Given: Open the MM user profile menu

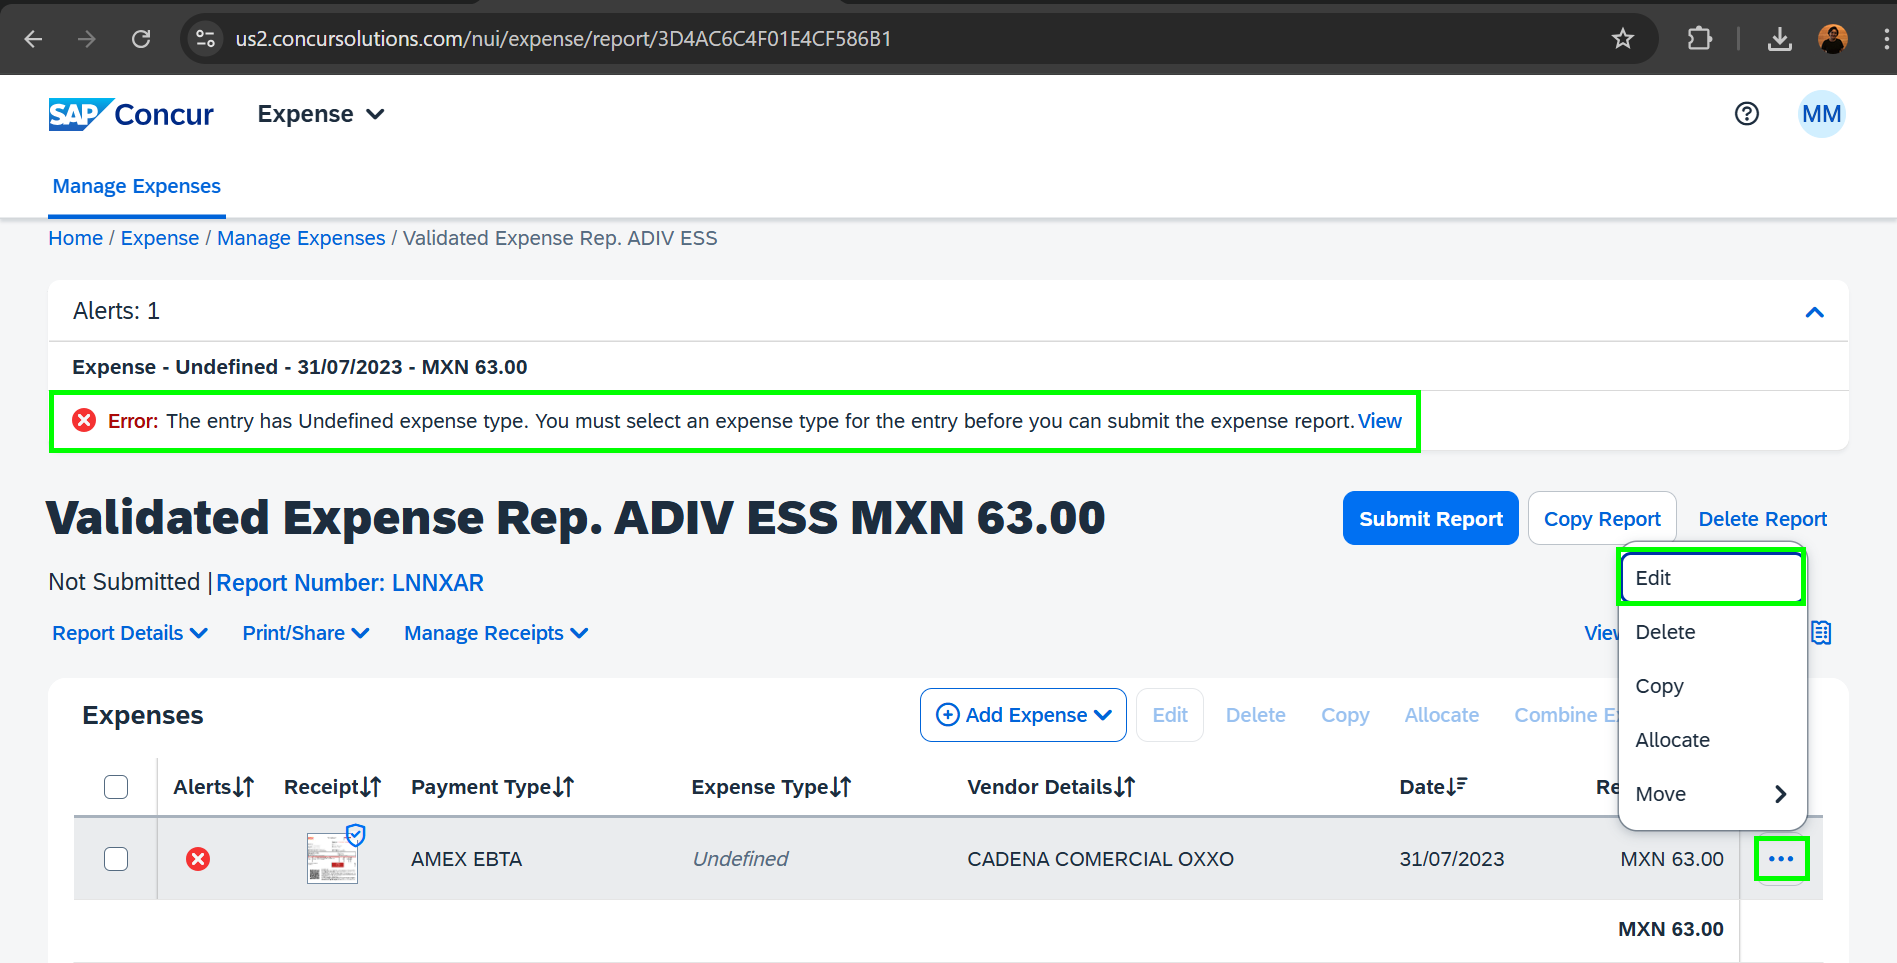Looking at the screenshot, I should pyautogui.click(x=1821, y=114).
